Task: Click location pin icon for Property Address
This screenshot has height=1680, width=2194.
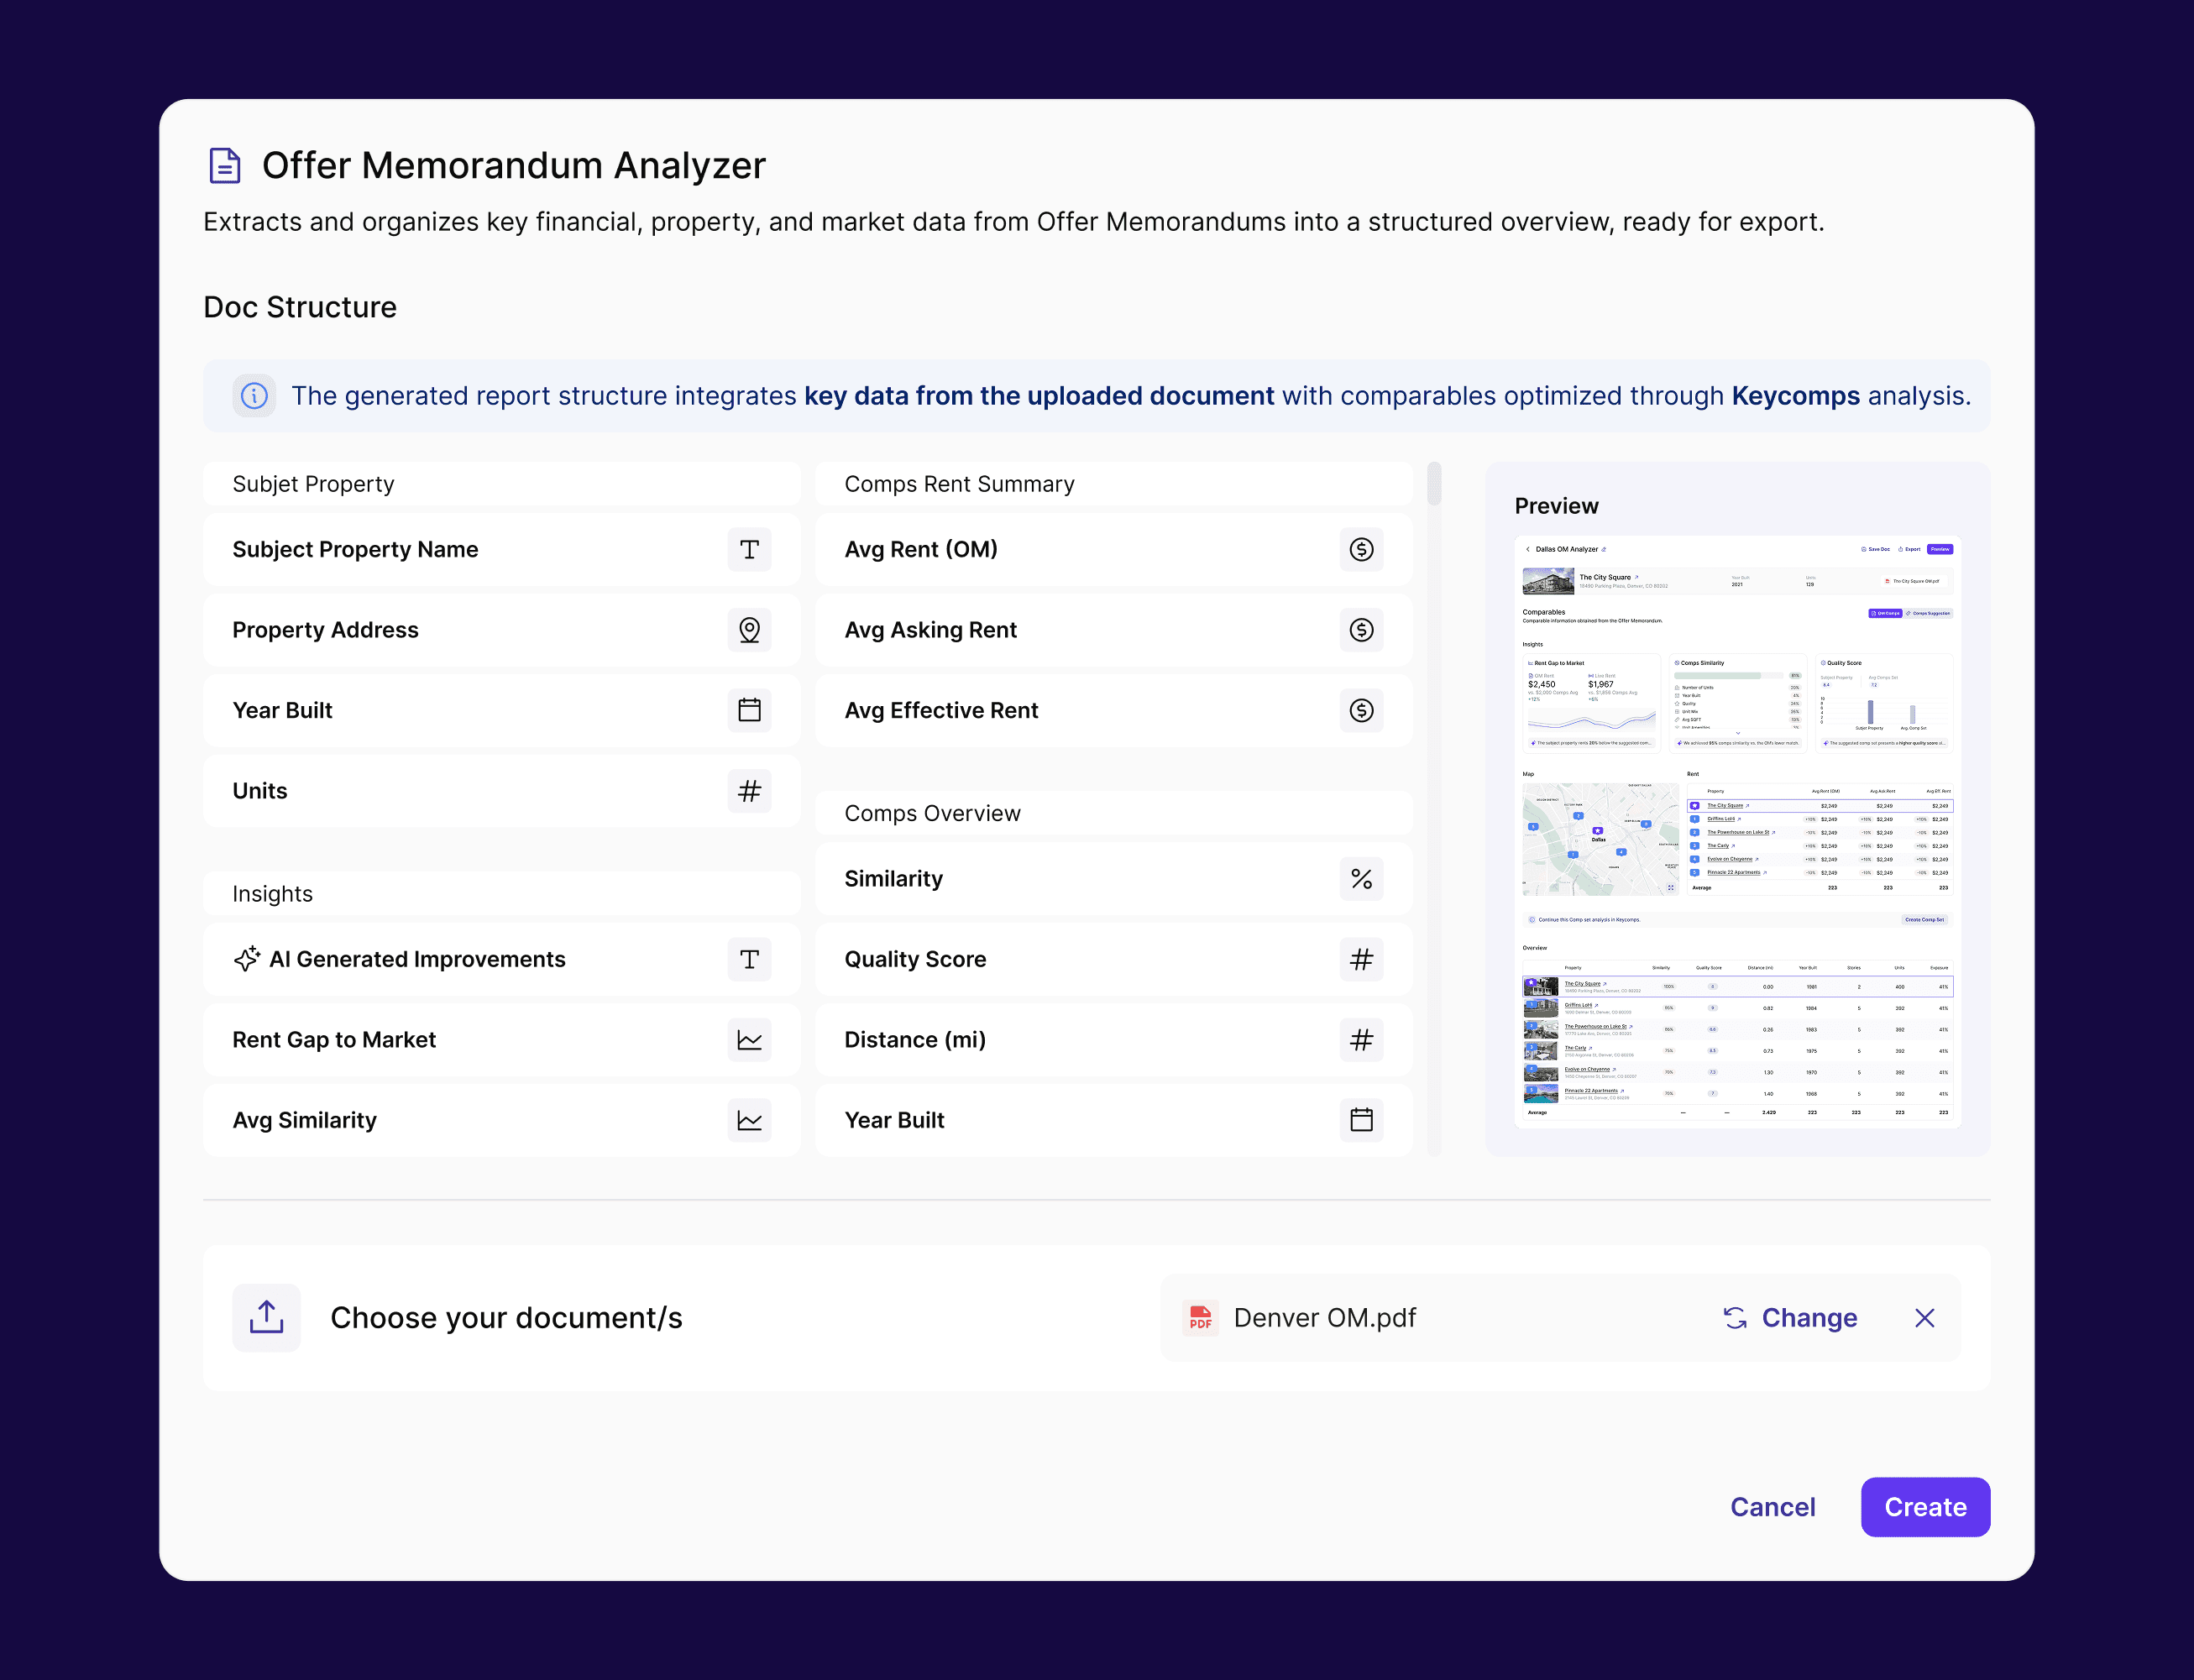Action: (749, 630)
